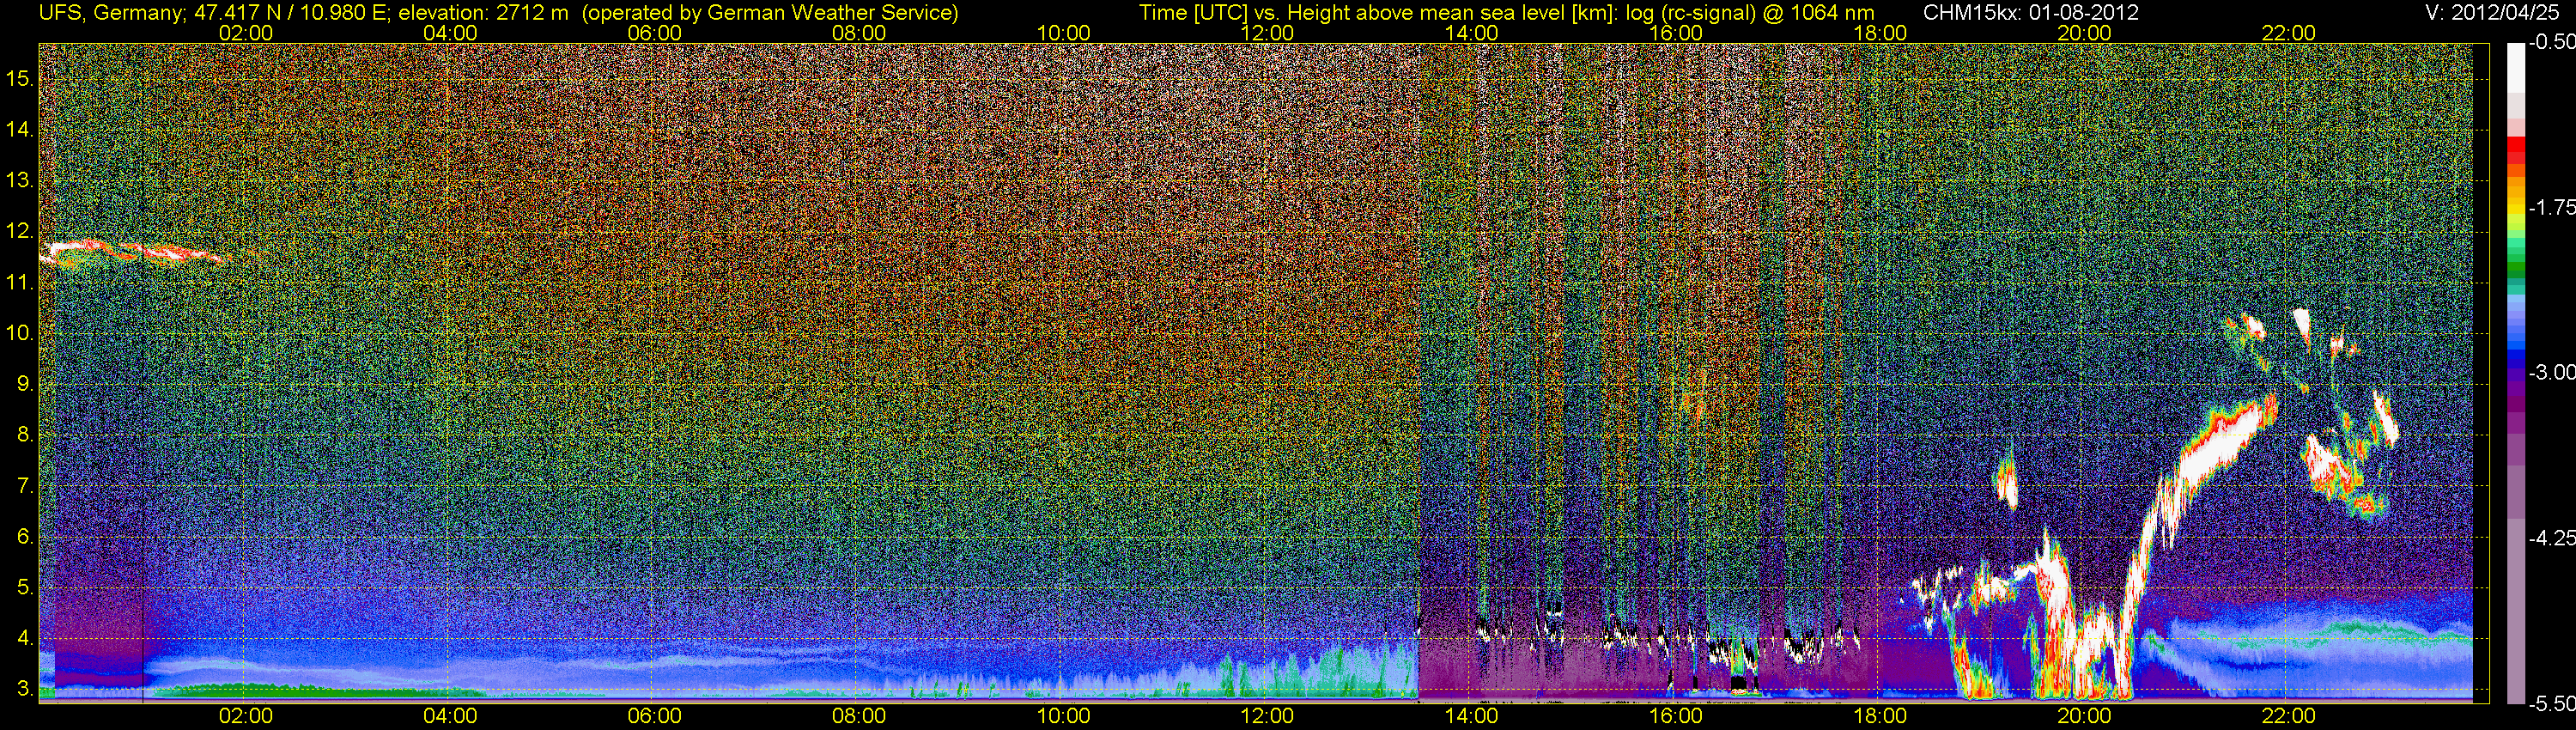Click '06:00' on the bottom time axis
Viewport: 2576px width, 730px height.
coord(654,716)
